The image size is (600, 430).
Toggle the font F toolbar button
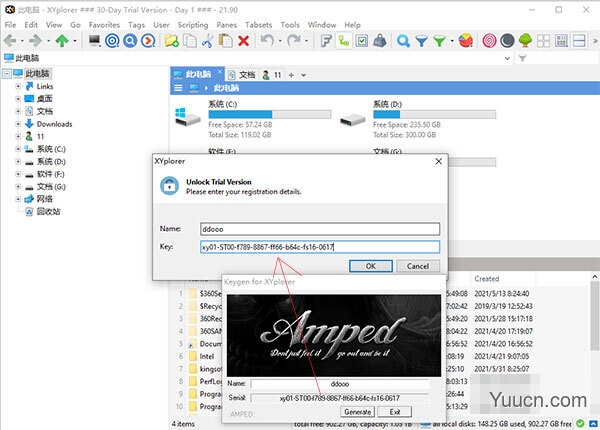[x=326, y=41]
